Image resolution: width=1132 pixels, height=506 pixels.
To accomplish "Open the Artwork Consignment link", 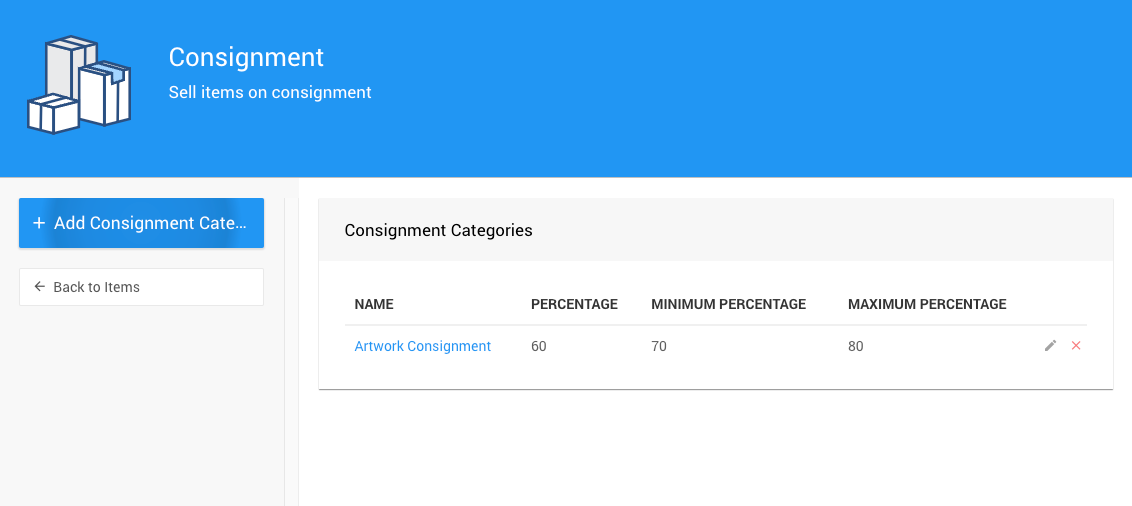I will [x=422, y=346].
